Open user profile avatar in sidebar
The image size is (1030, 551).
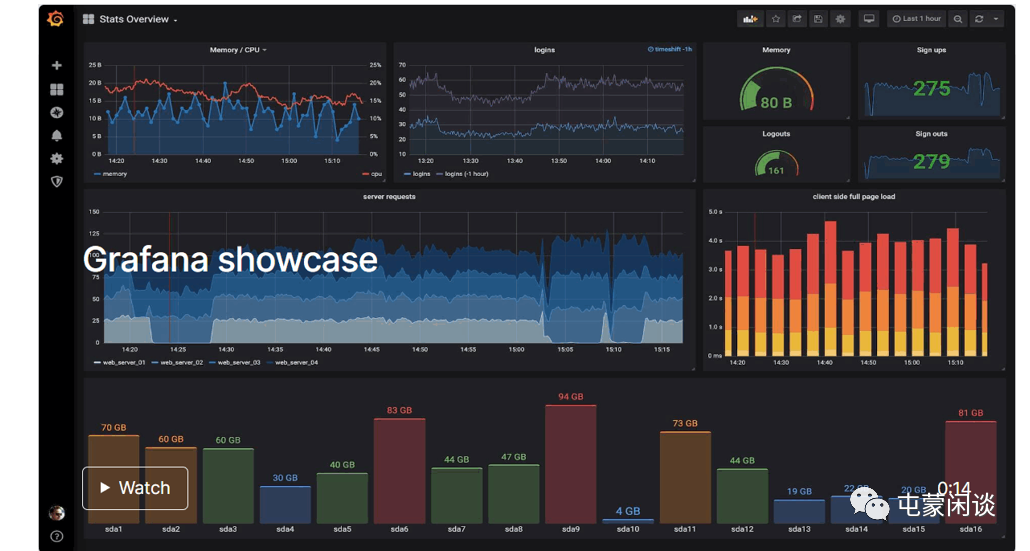tap(57, 513)
